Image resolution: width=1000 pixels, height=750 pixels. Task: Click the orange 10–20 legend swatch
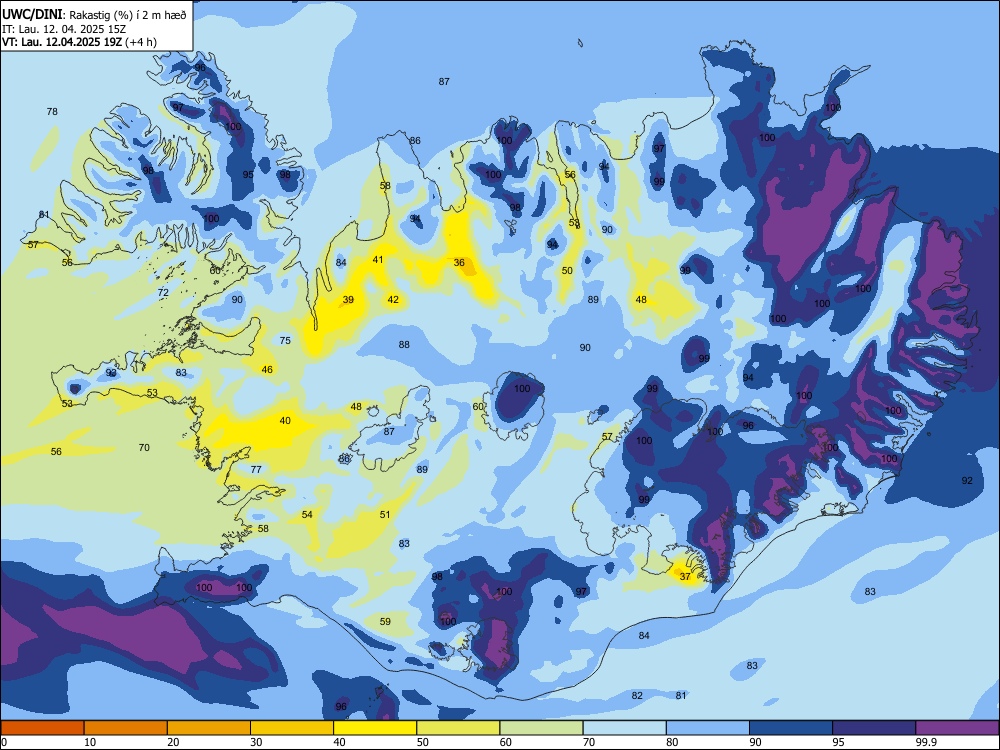click(126, 728)
